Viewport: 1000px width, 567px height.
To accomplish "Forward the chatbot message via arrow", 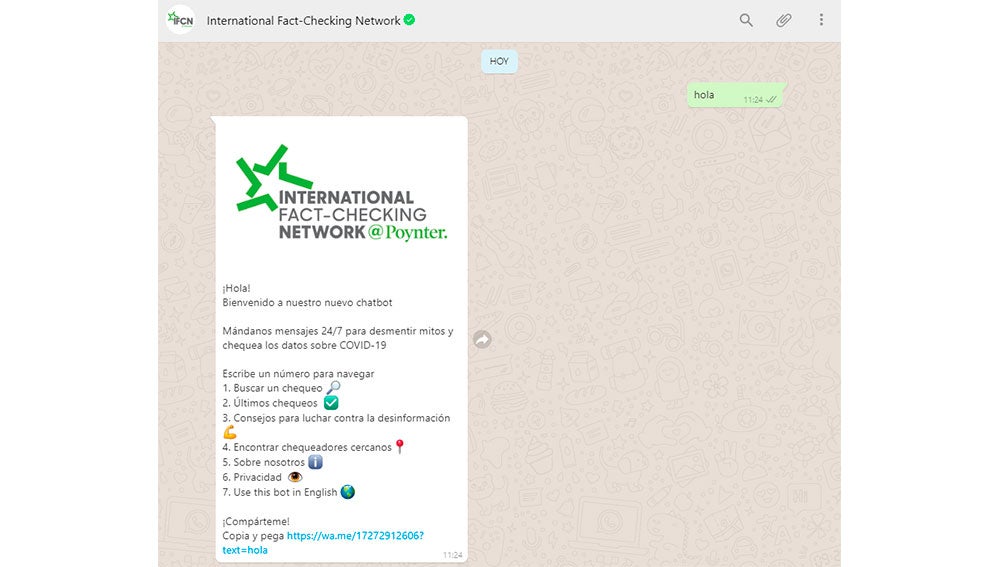I will point(483,339).
